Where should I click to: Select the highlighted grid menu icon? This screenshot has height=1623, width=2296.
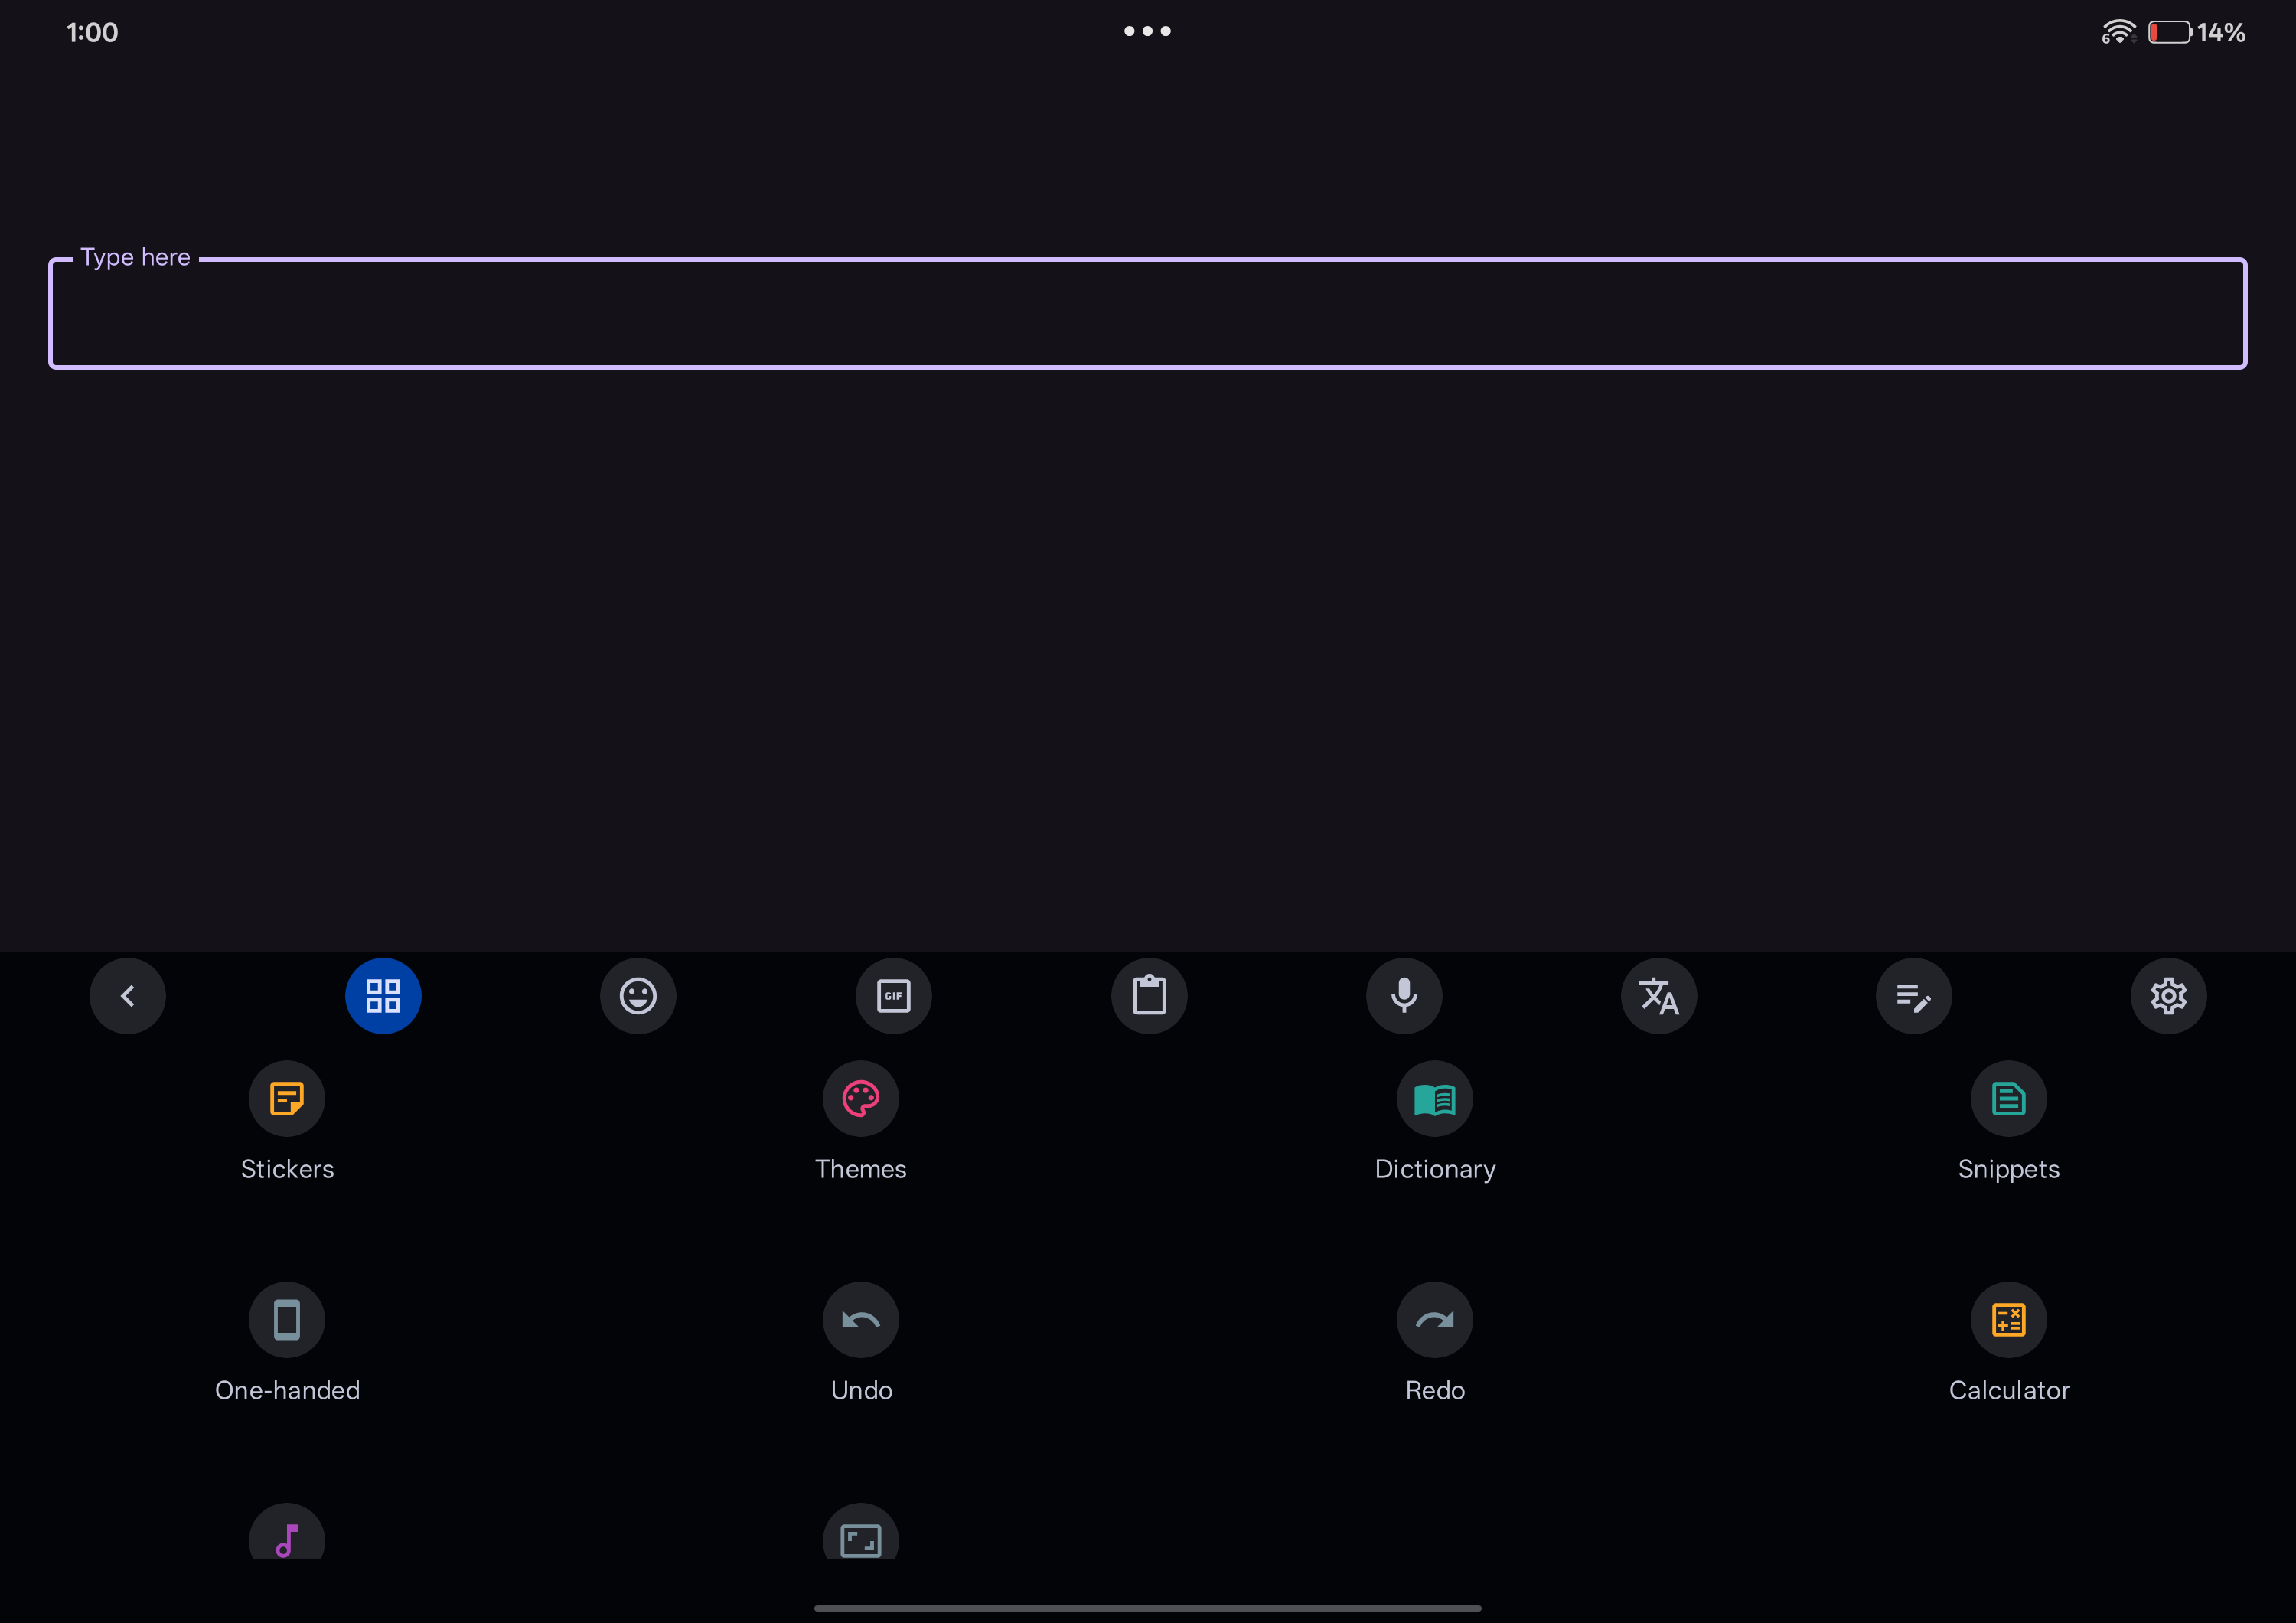click(383, 996)
